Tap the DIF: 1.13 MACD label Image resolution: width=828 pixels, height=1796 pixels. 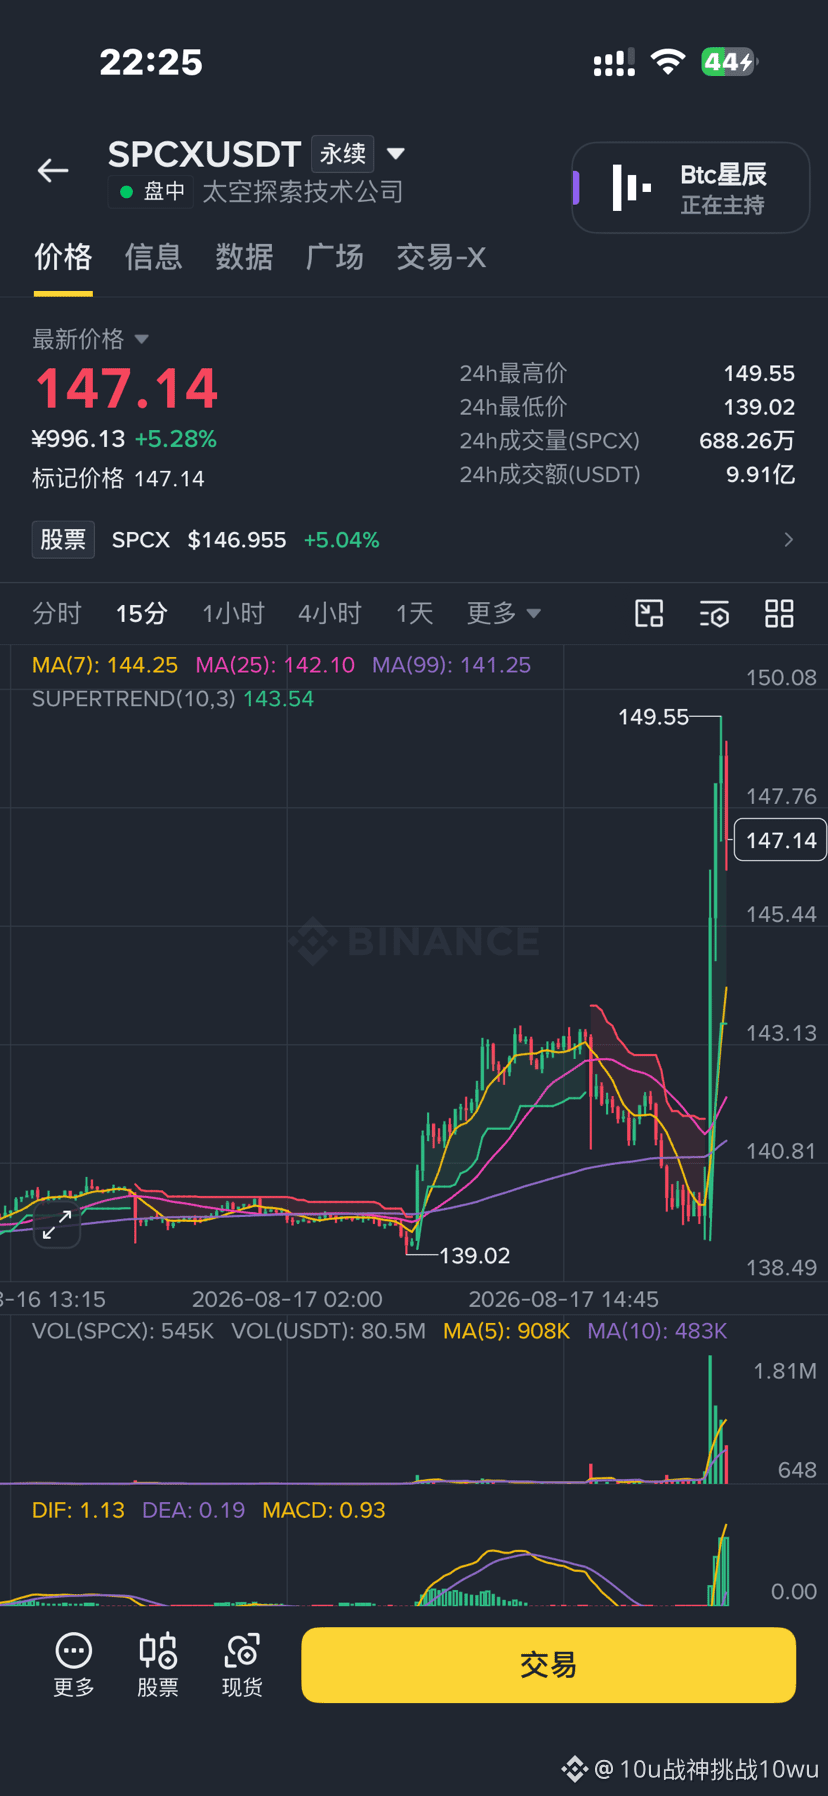pos(78,1510)
